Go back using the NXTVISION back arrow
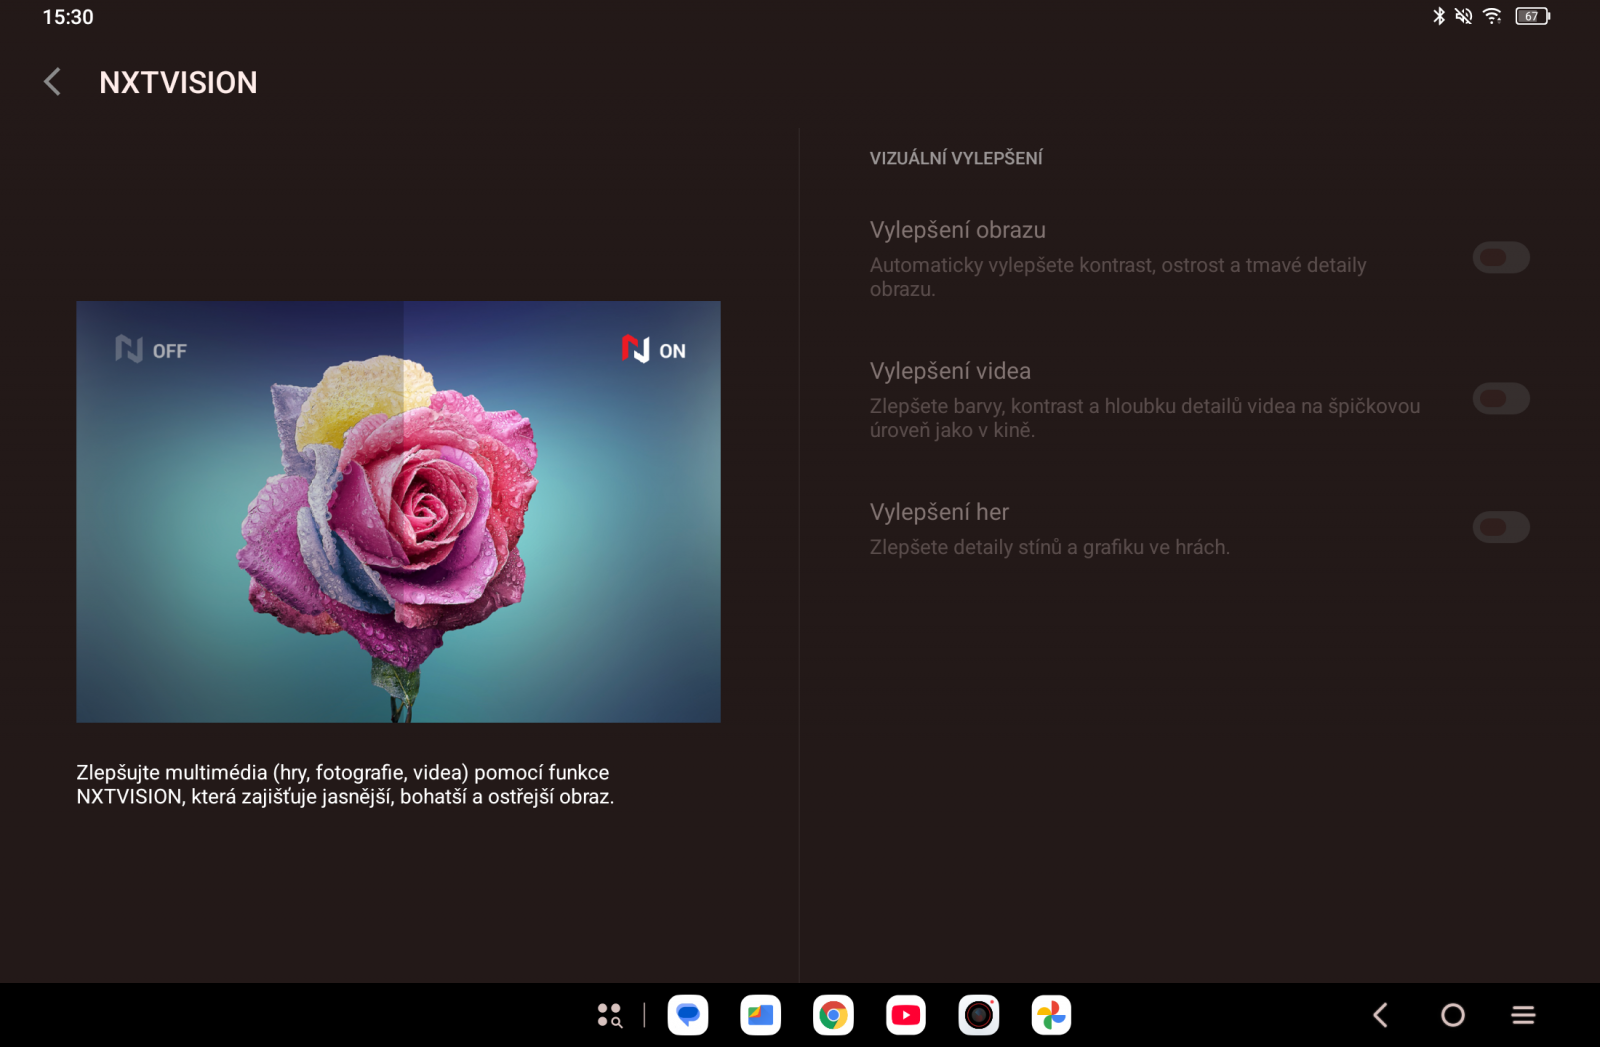 click(51, 81)
